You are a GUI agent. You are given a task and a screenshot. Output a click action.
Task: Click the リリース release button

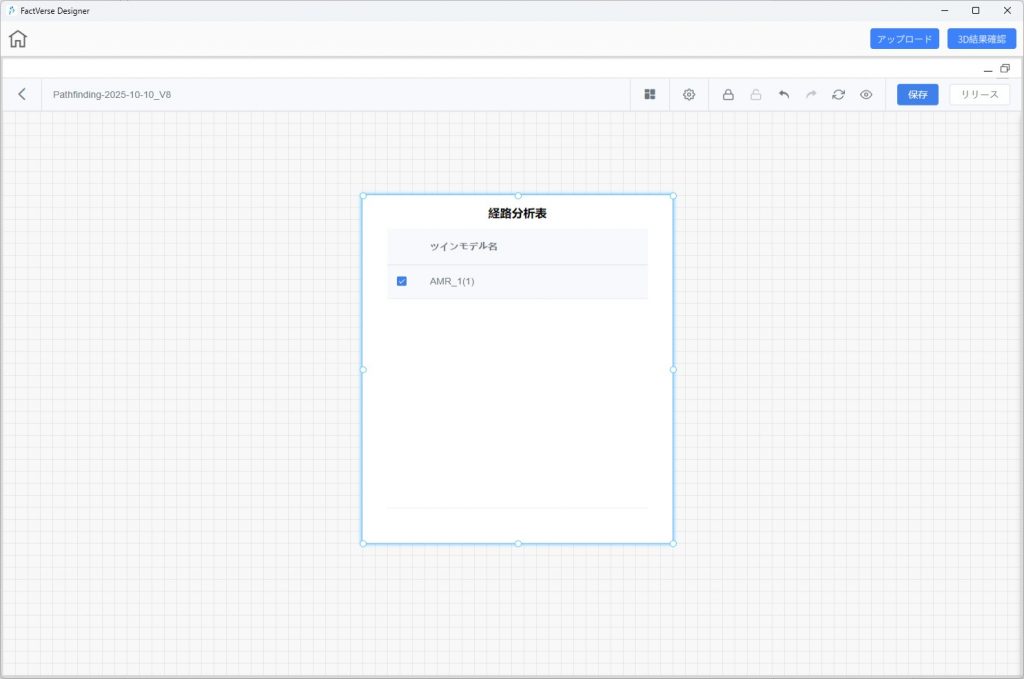point(979,94)
